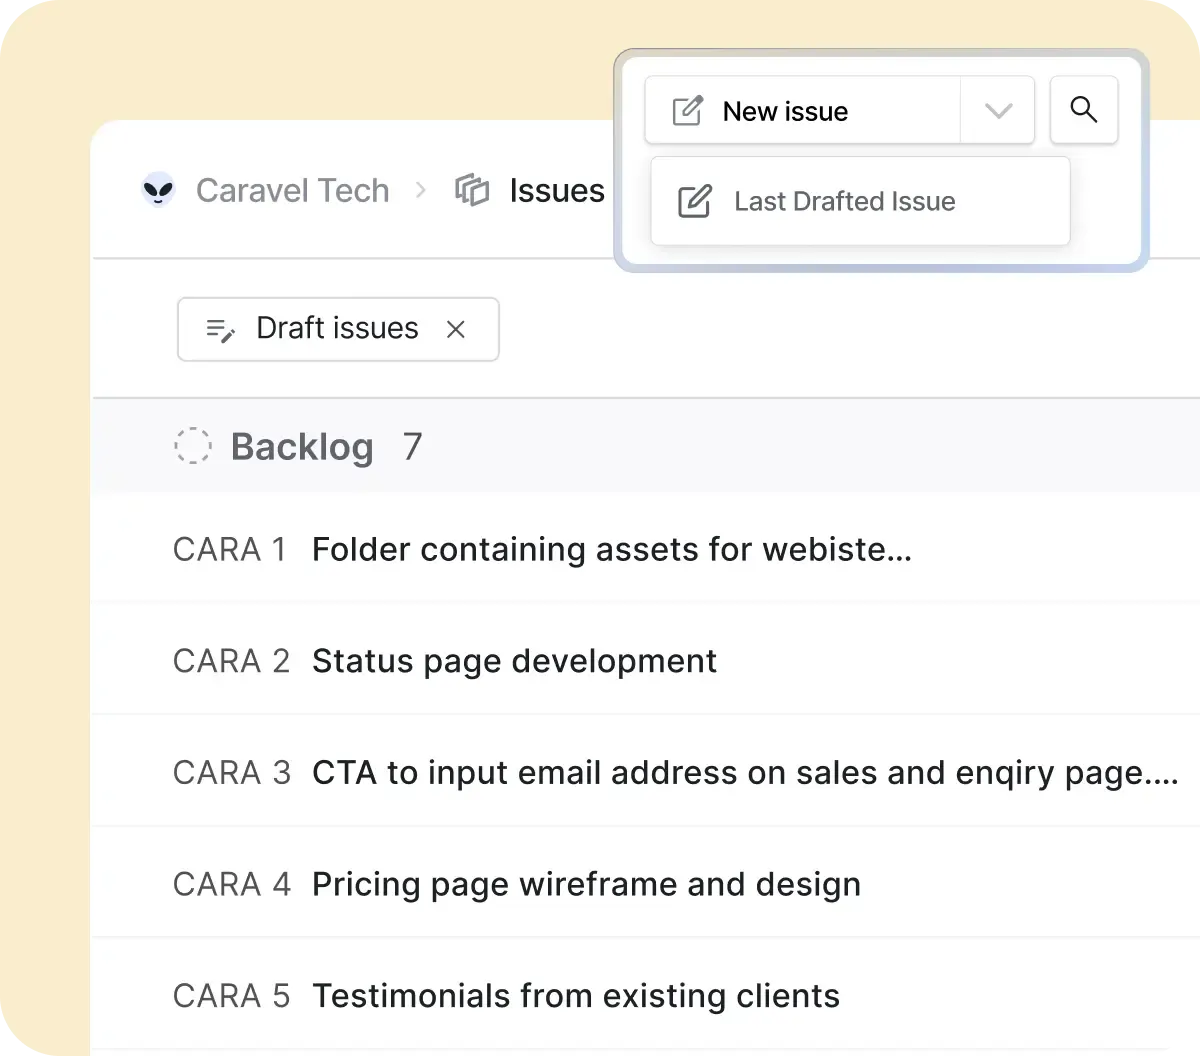Open search with the magnifying glass icon
This screenshot has width=1200, height=1056.
(1084, 110)
